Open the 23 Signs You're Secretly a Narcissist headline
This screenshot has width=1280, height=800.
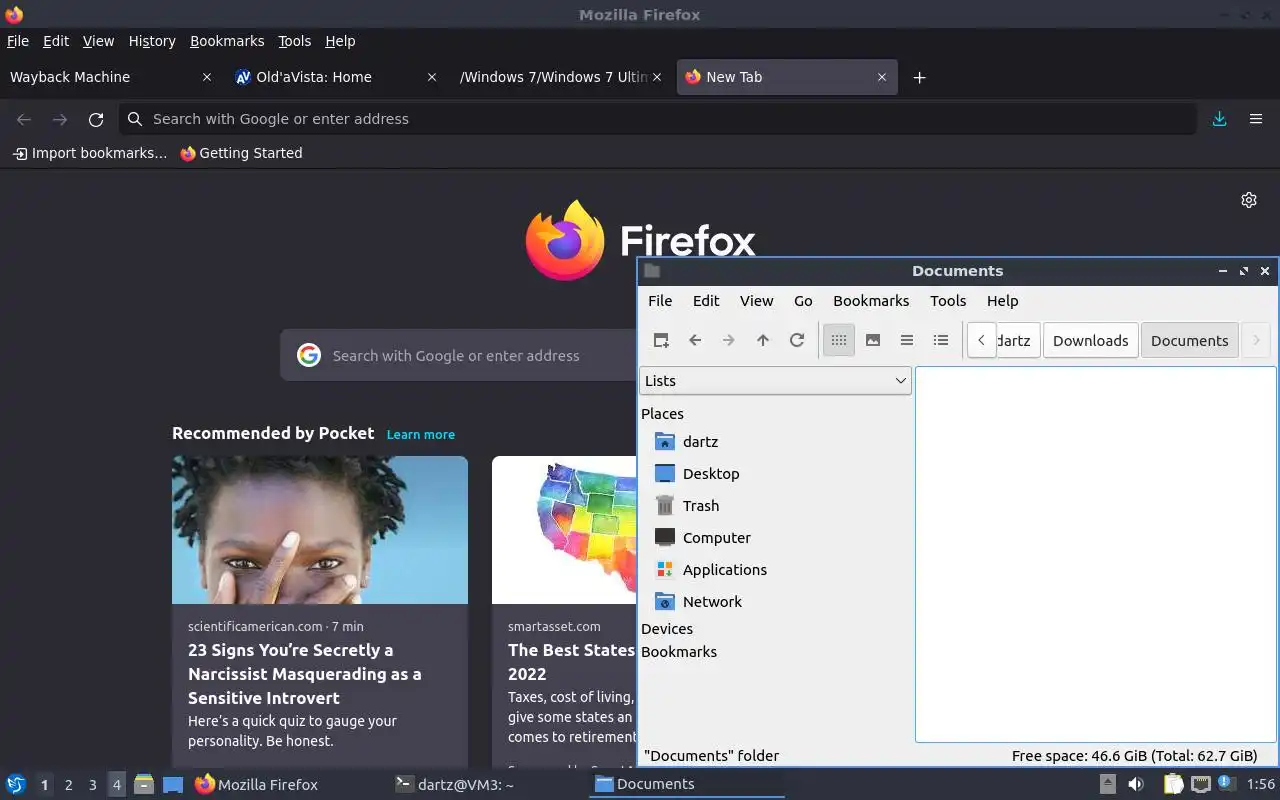(305, 674)
